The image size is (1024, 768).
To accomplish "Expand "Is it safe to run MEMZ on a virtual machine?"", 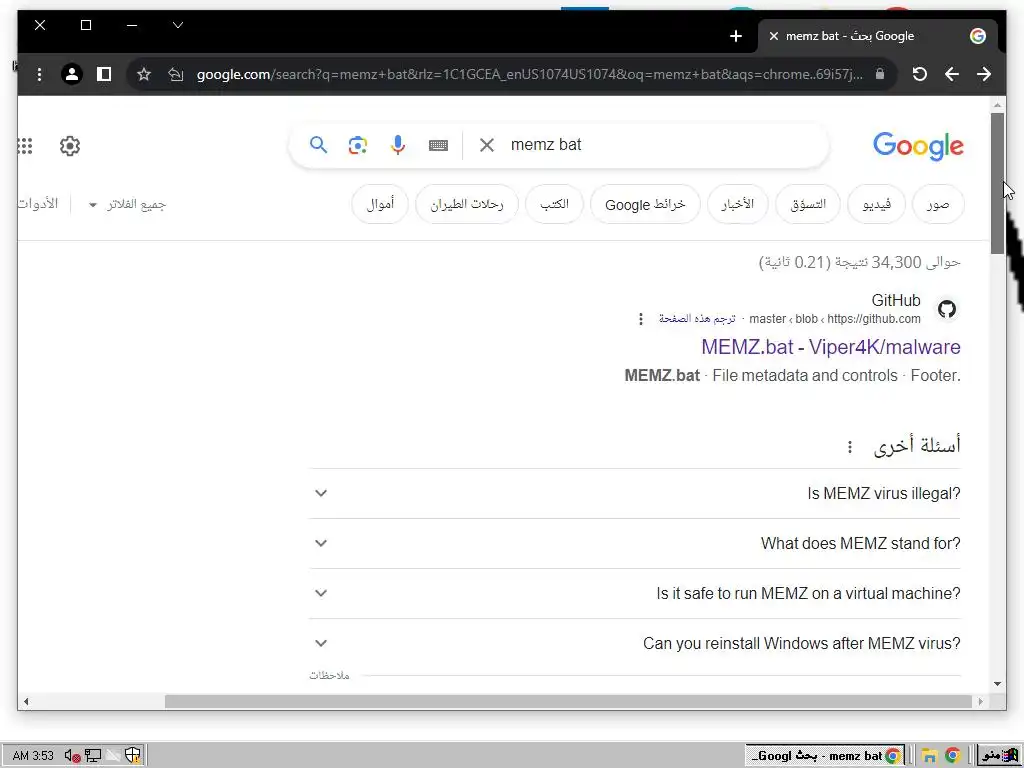I will tap(635, 594).
